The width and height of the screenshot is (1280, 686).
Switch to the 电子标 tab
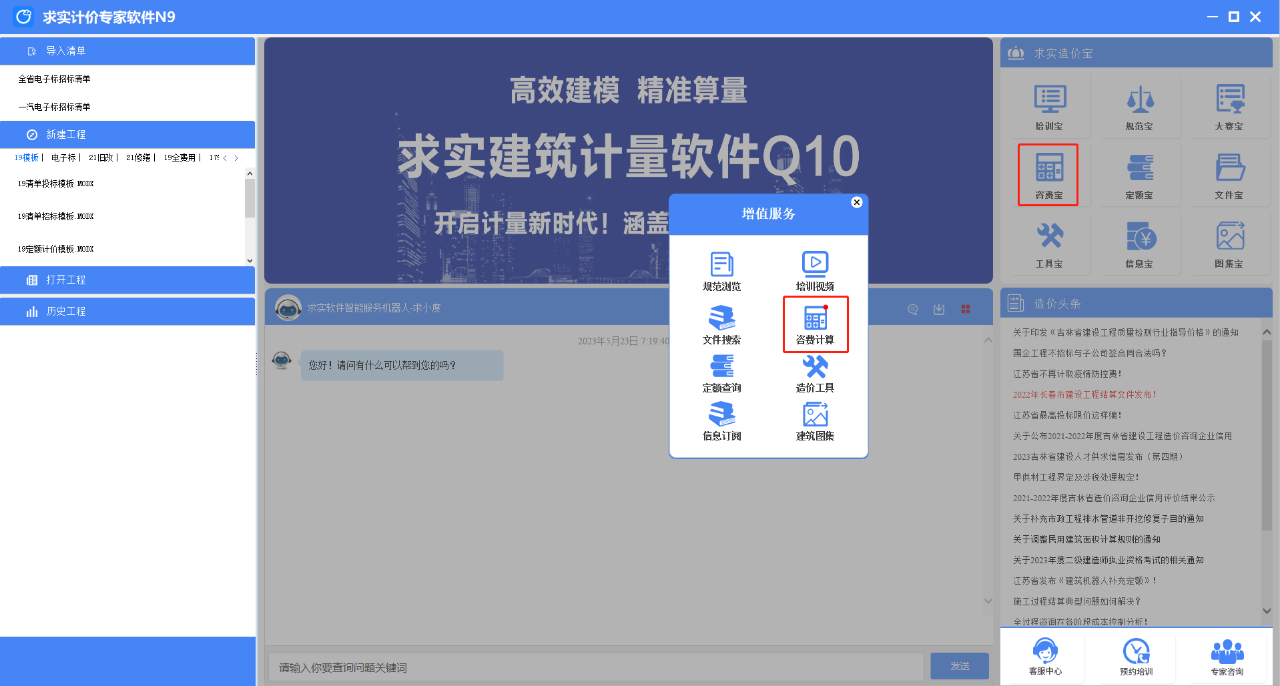[63, 158]
